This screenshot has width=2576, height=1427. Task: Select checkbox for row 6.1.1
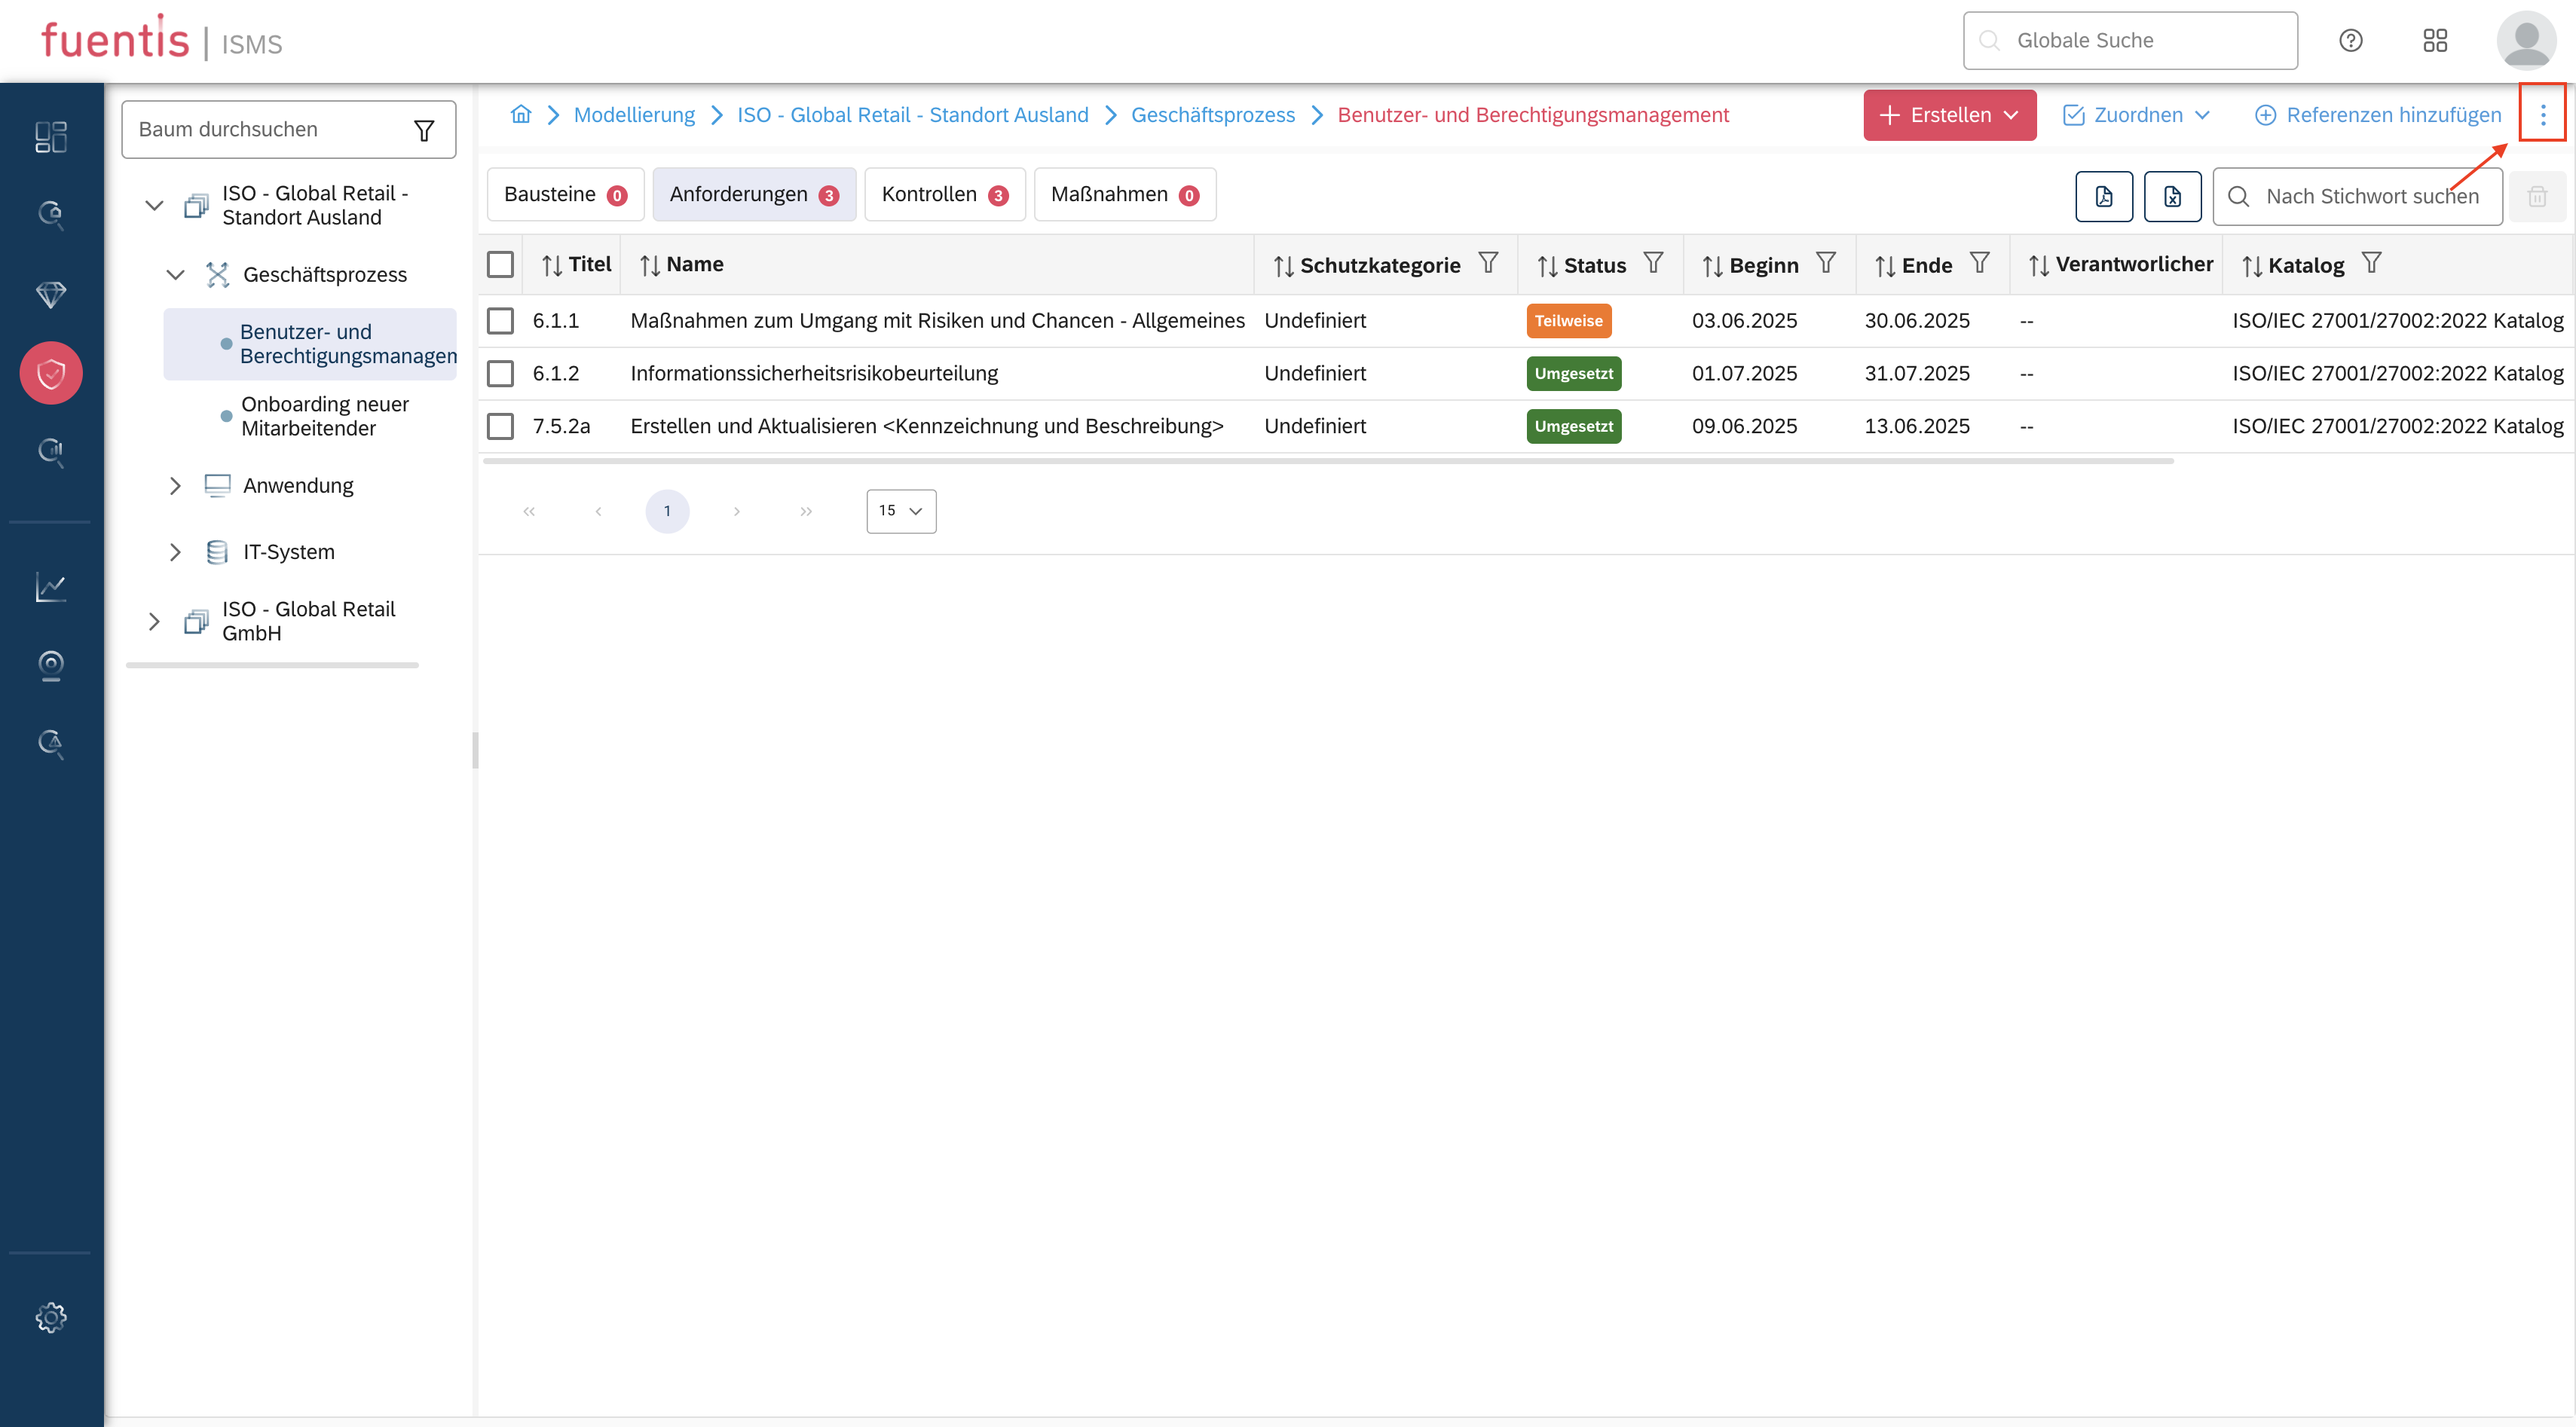coord(500,321)
